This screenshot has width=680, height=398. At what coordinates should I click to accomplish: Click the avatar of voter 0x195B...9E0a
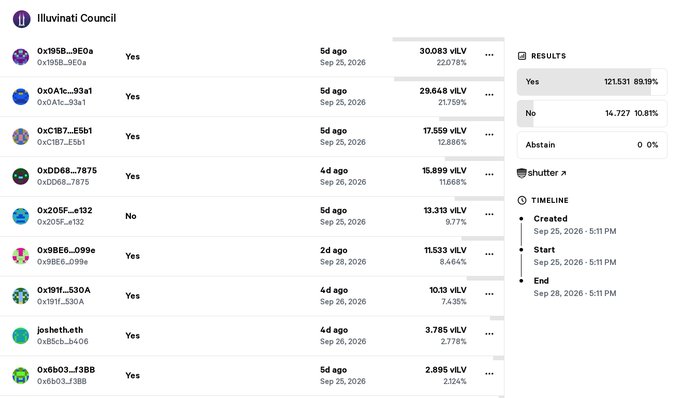coord(21,57)
